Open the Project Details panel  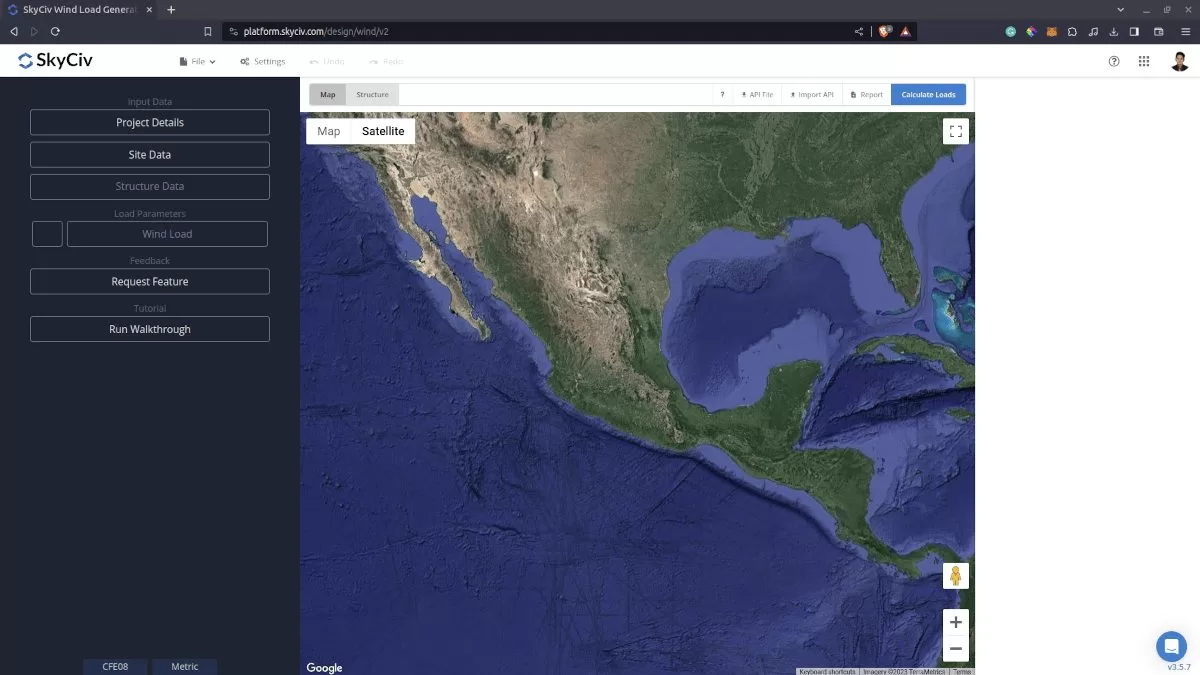(x=150, y=122)
